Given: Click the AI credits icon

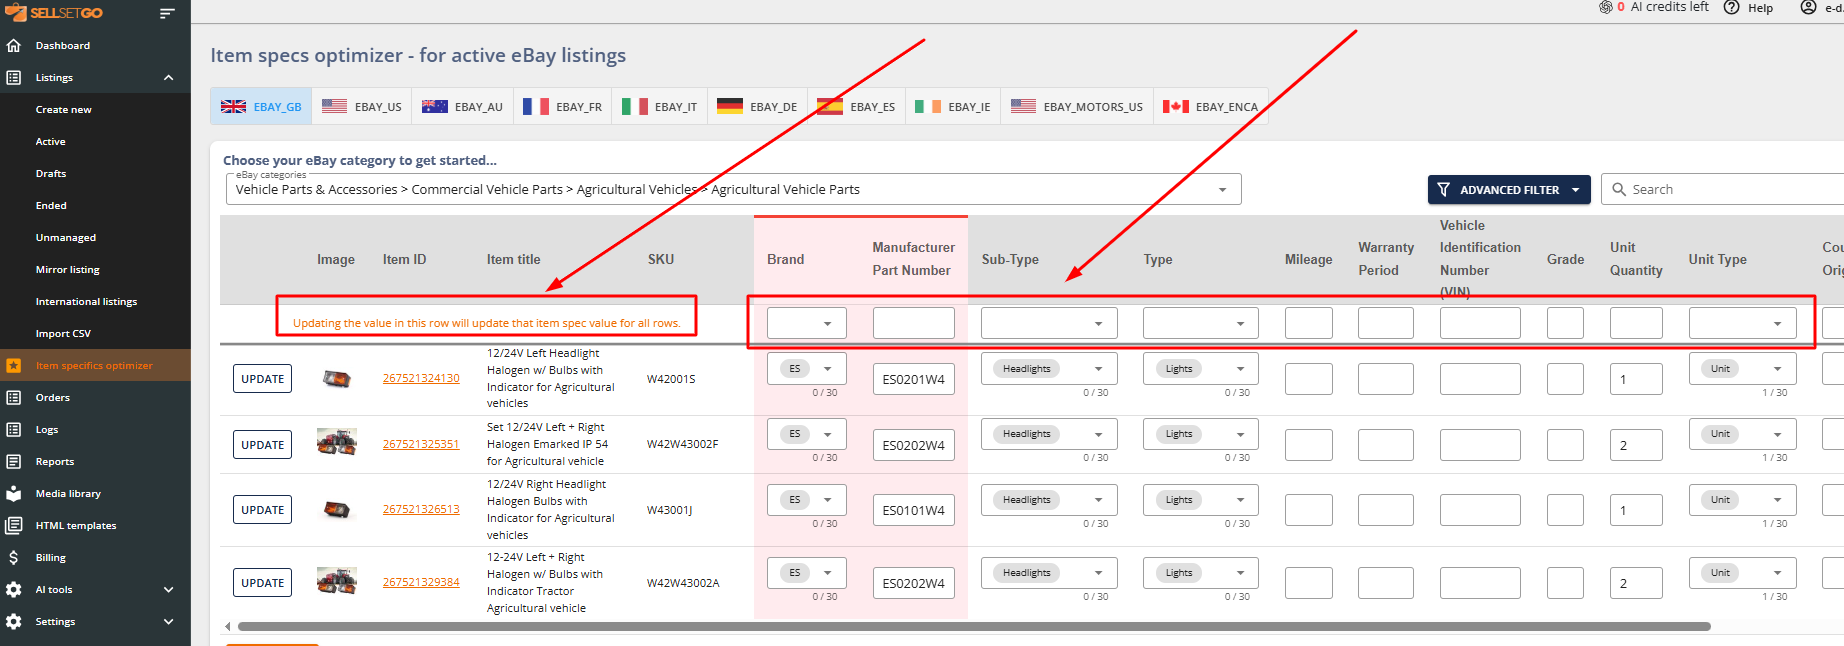Looking at the screenshot, I should click(1605, 7).
